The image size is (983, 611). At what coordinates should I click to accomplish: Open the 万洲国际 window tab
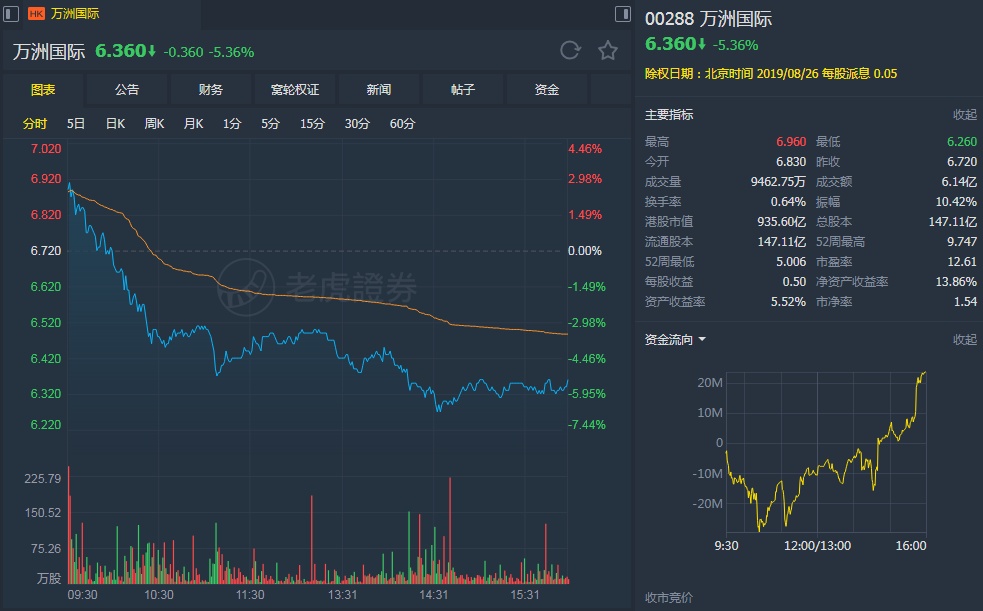[x=75, y=14]
